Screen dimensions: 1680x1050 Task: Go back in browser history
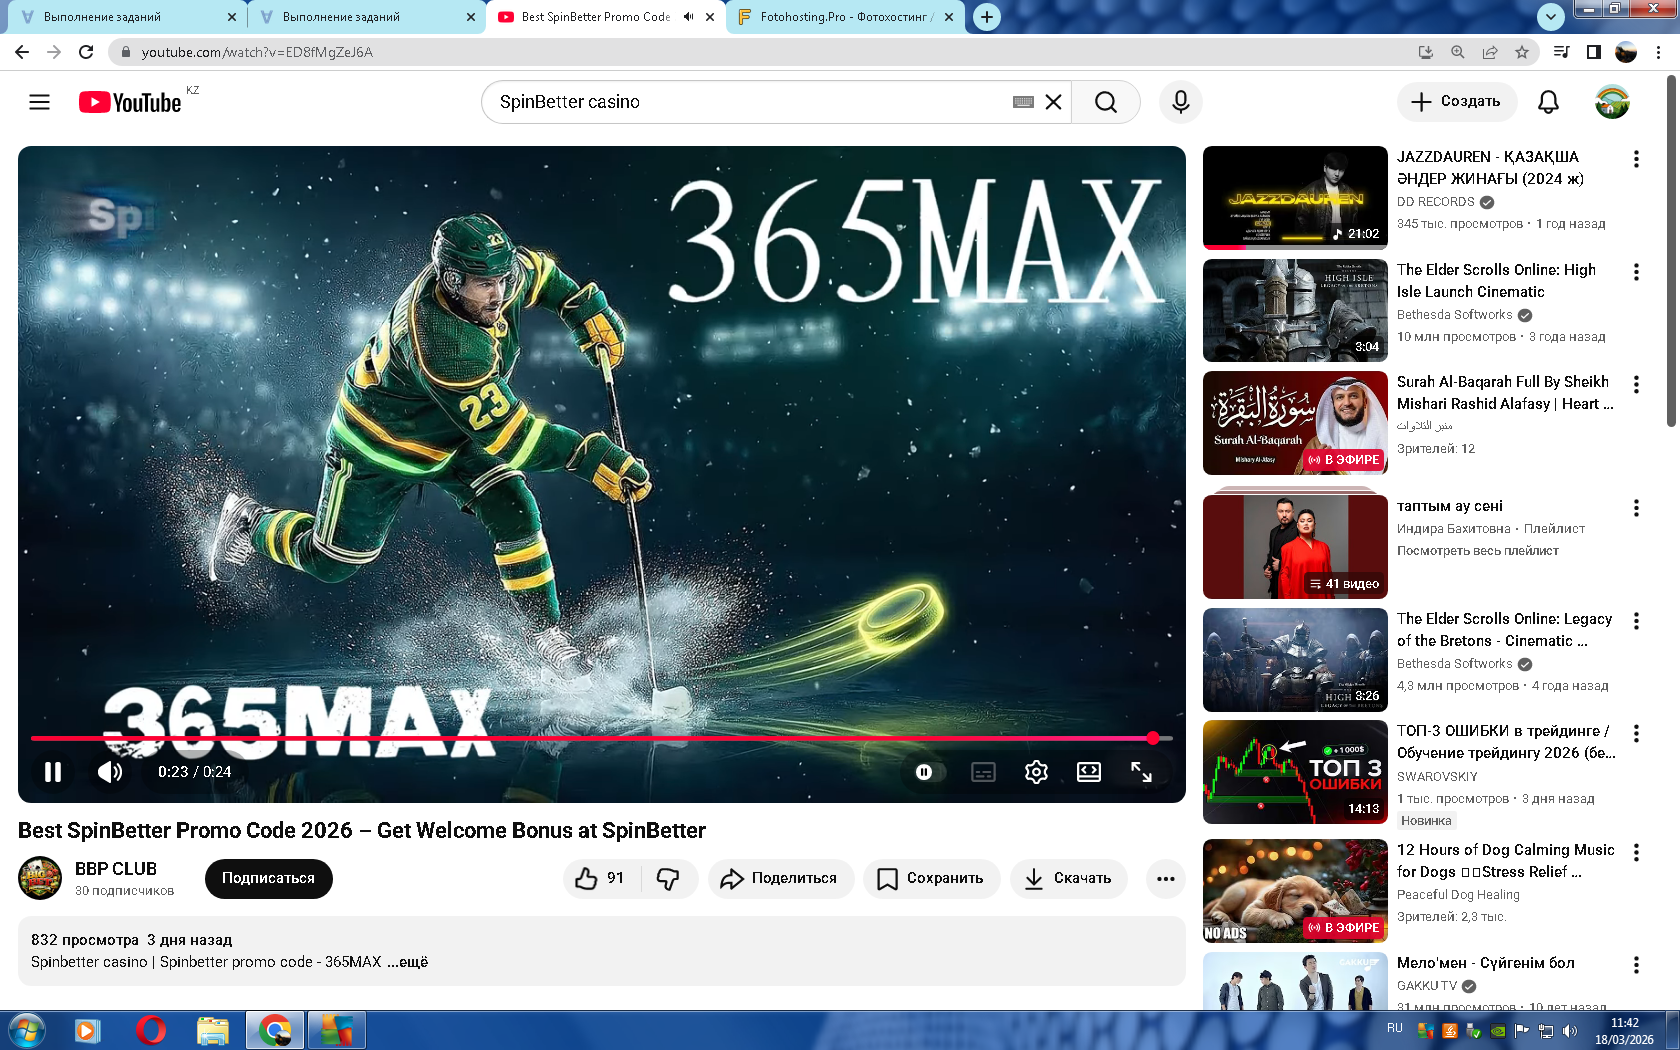(x=22, y=52)
